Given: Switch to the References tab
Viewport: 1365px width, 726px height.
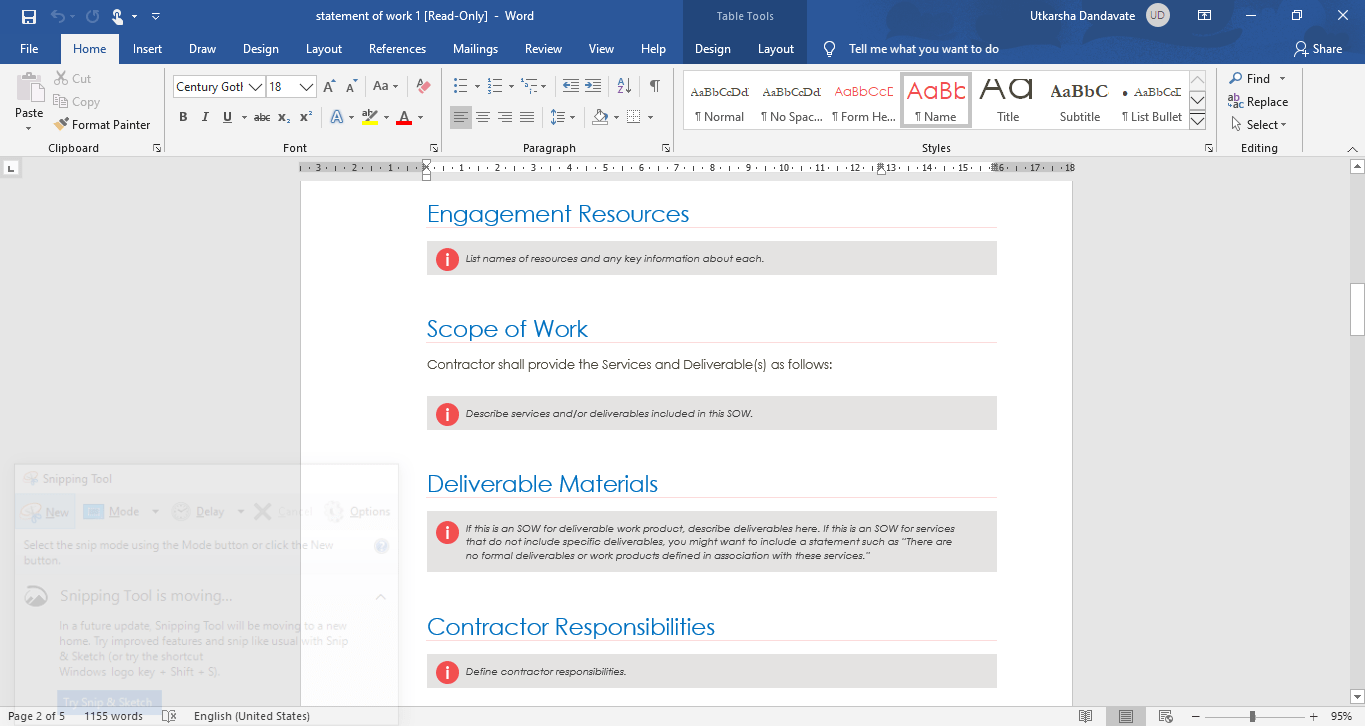Looking at the screenshot, I should pos(397,49).
